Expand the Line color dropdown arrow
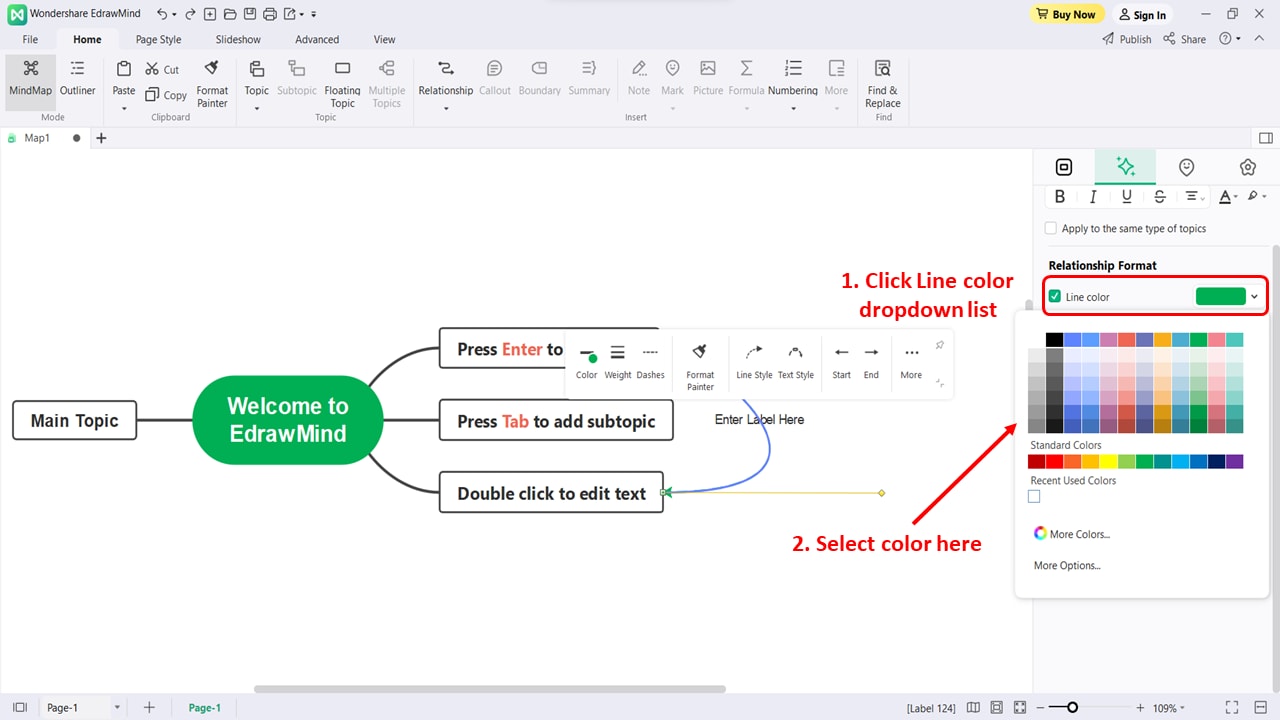1280x720 pixels. click(x=1254, y=296)
